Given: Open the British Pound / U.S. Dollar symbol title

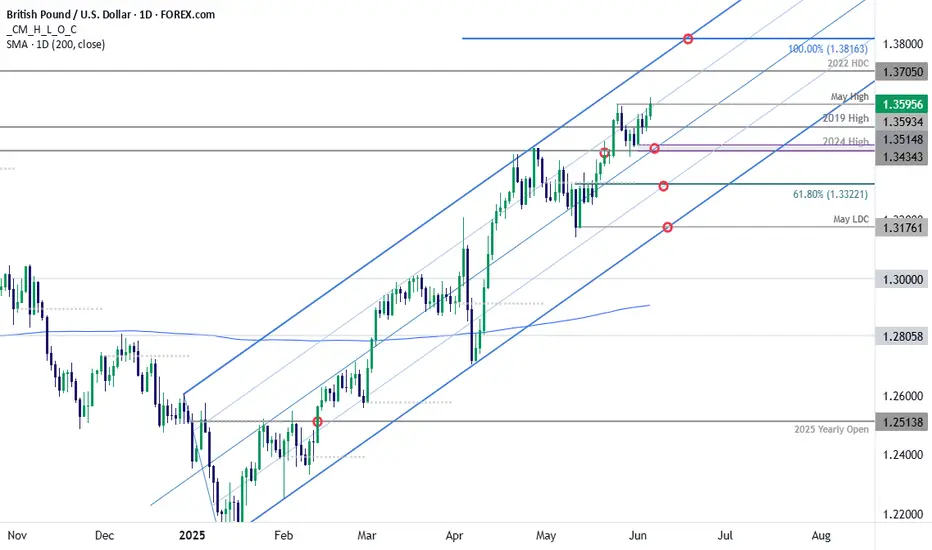Looking at the screenshot, I should click(111, 14).
